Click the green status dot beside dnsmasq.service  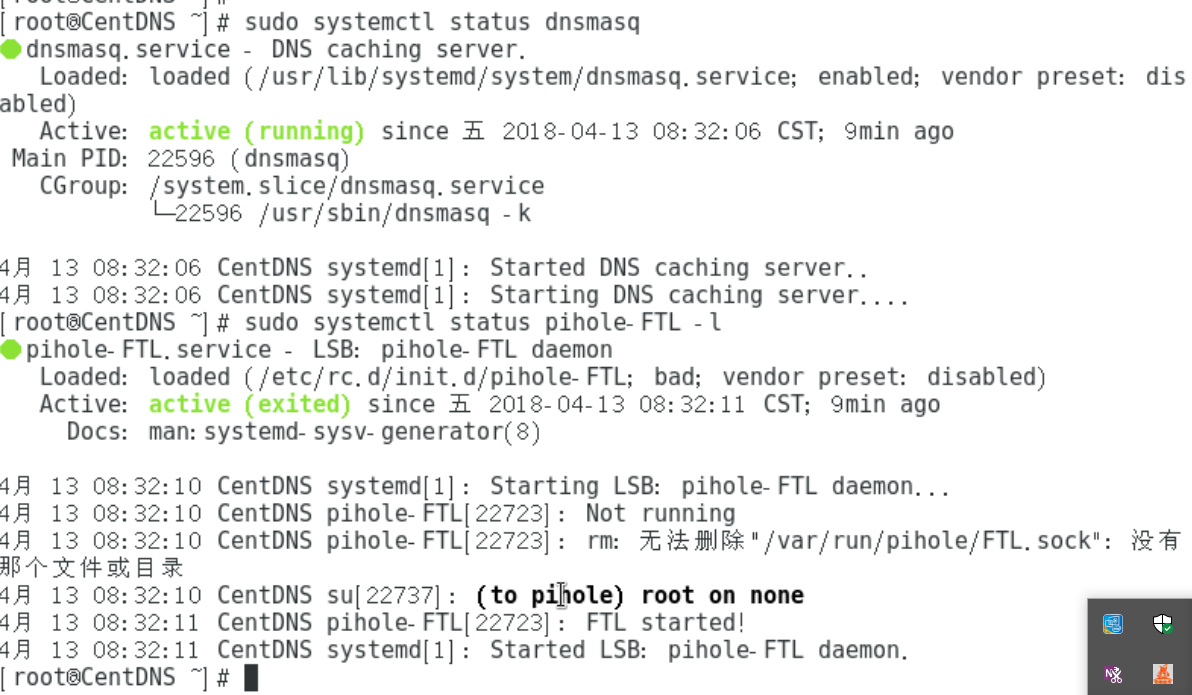(x=11, y=50)
